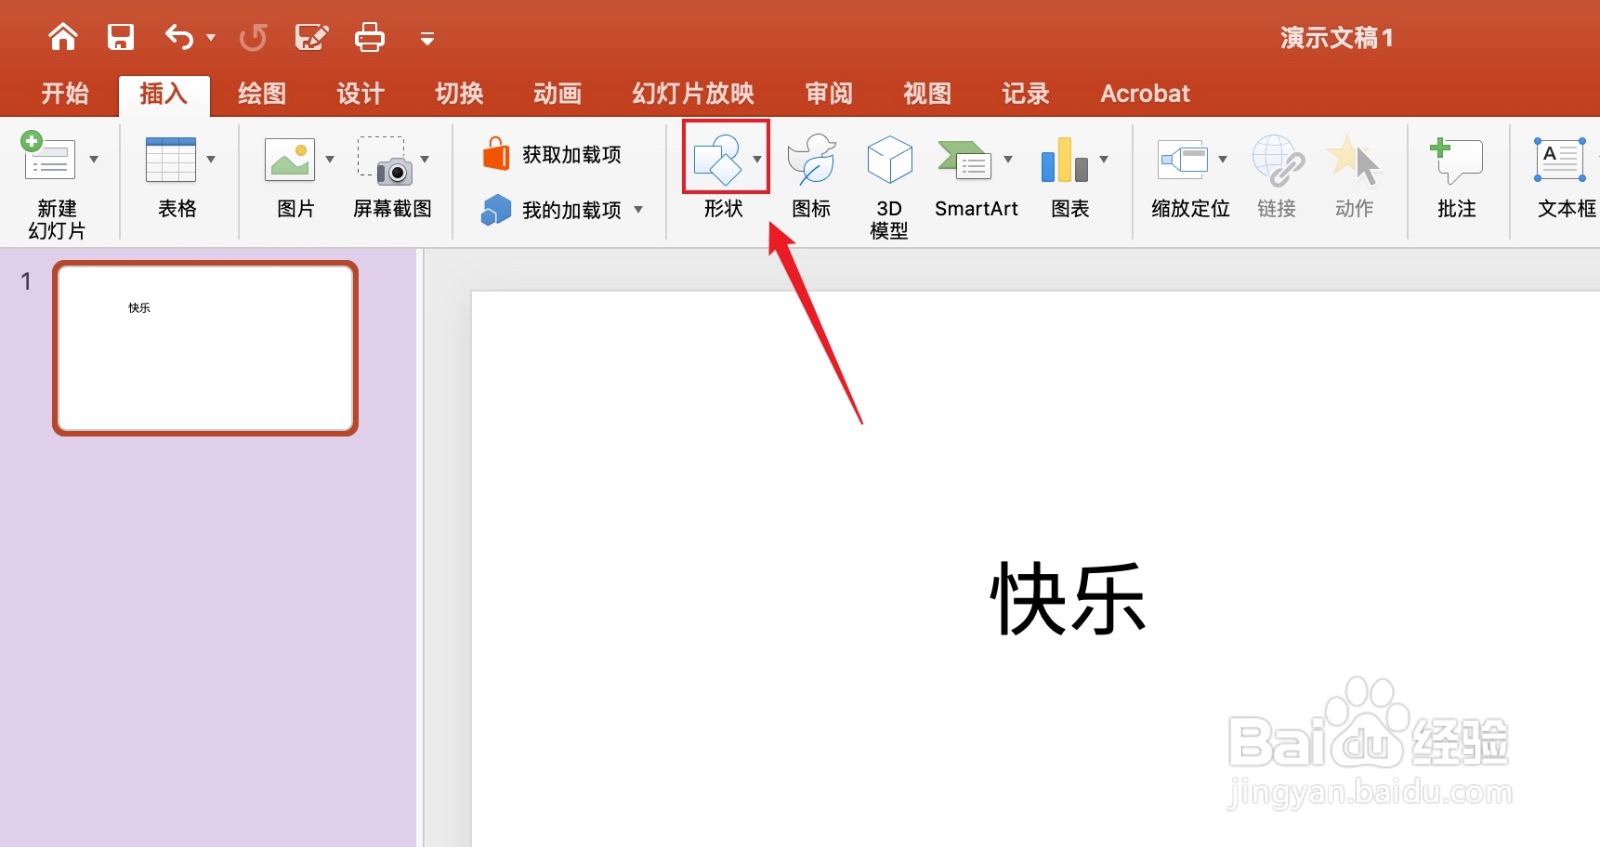Image resolution: width=1600 pixels, height=847 pixels.
Task: Open the Acrobat tab
Action: pos(1145,94)
